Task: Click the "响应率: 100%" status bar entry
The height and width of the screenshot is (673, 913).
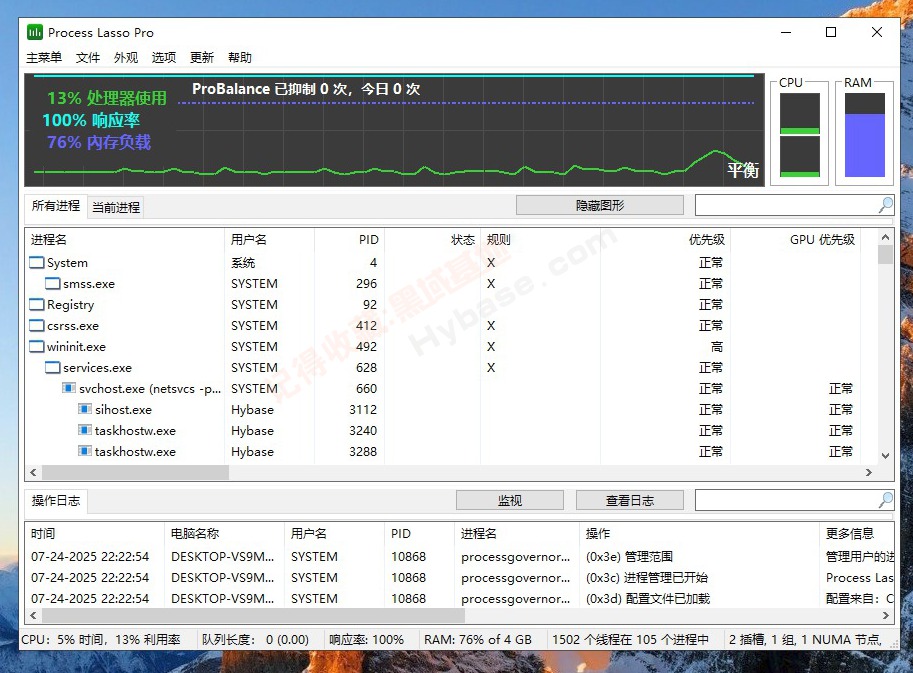Action: click(x=366, y=640)
